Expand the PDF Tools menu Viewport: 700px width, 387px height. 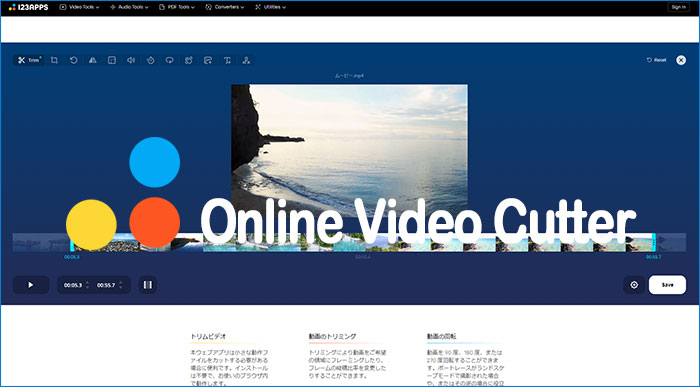tap(177, 7)
